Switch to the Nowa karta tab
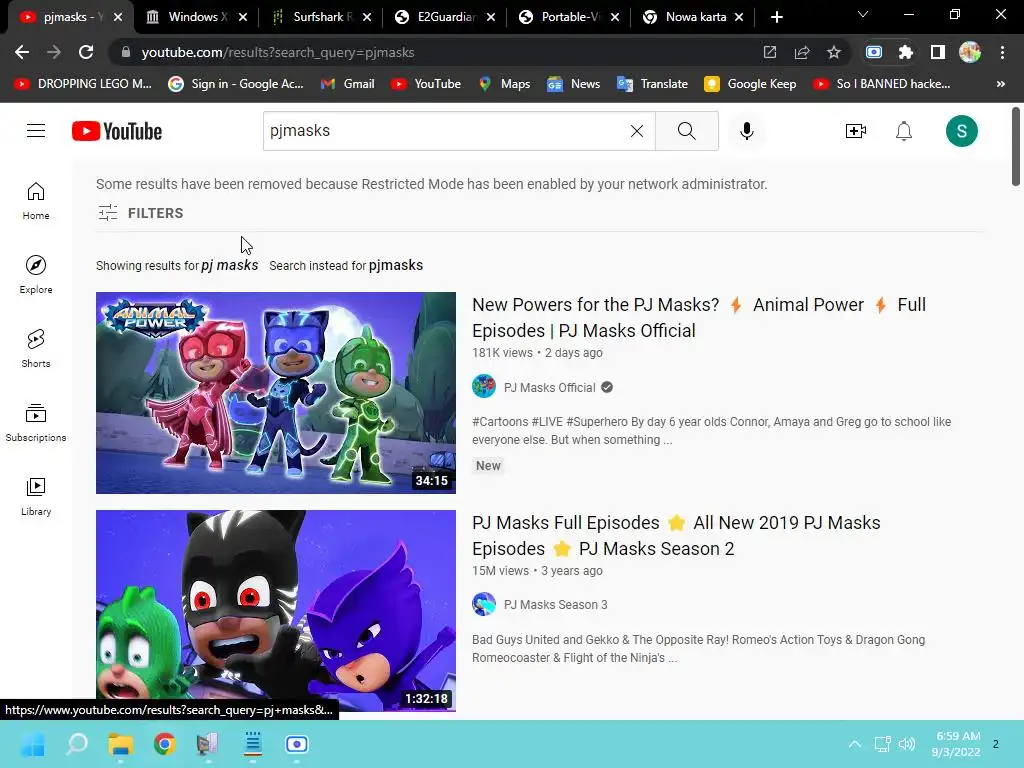 (x=692, y=17)
